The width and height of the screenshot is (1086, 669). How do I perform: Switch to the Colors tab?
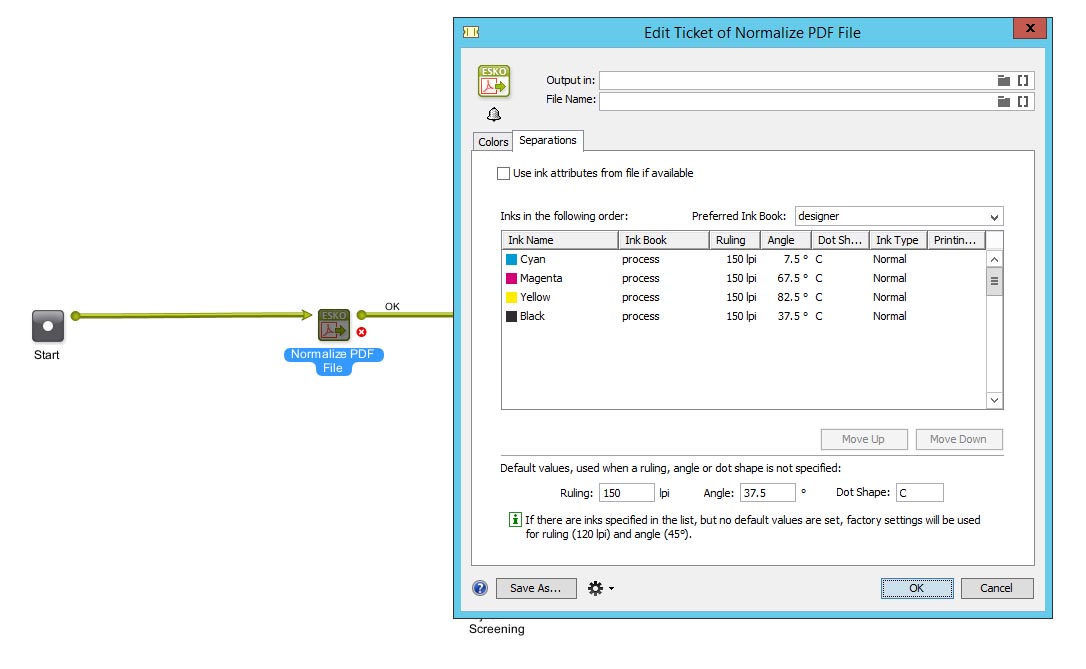click(x=493, y=141)
